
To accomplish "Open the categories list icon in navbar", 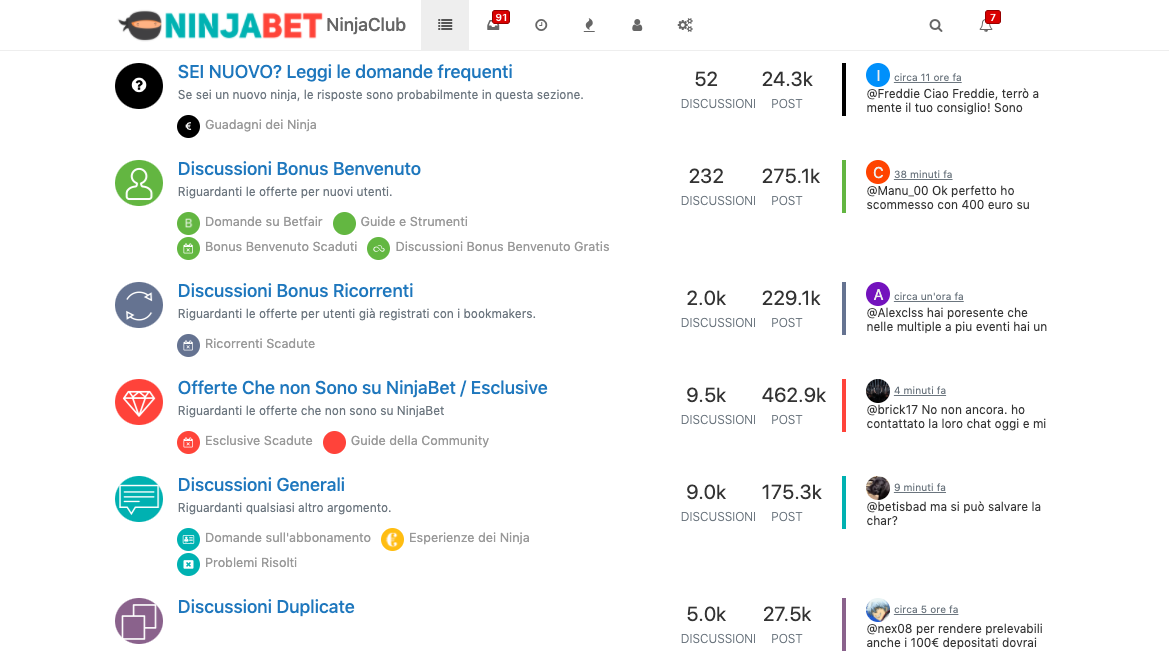I will coord(445,25).
